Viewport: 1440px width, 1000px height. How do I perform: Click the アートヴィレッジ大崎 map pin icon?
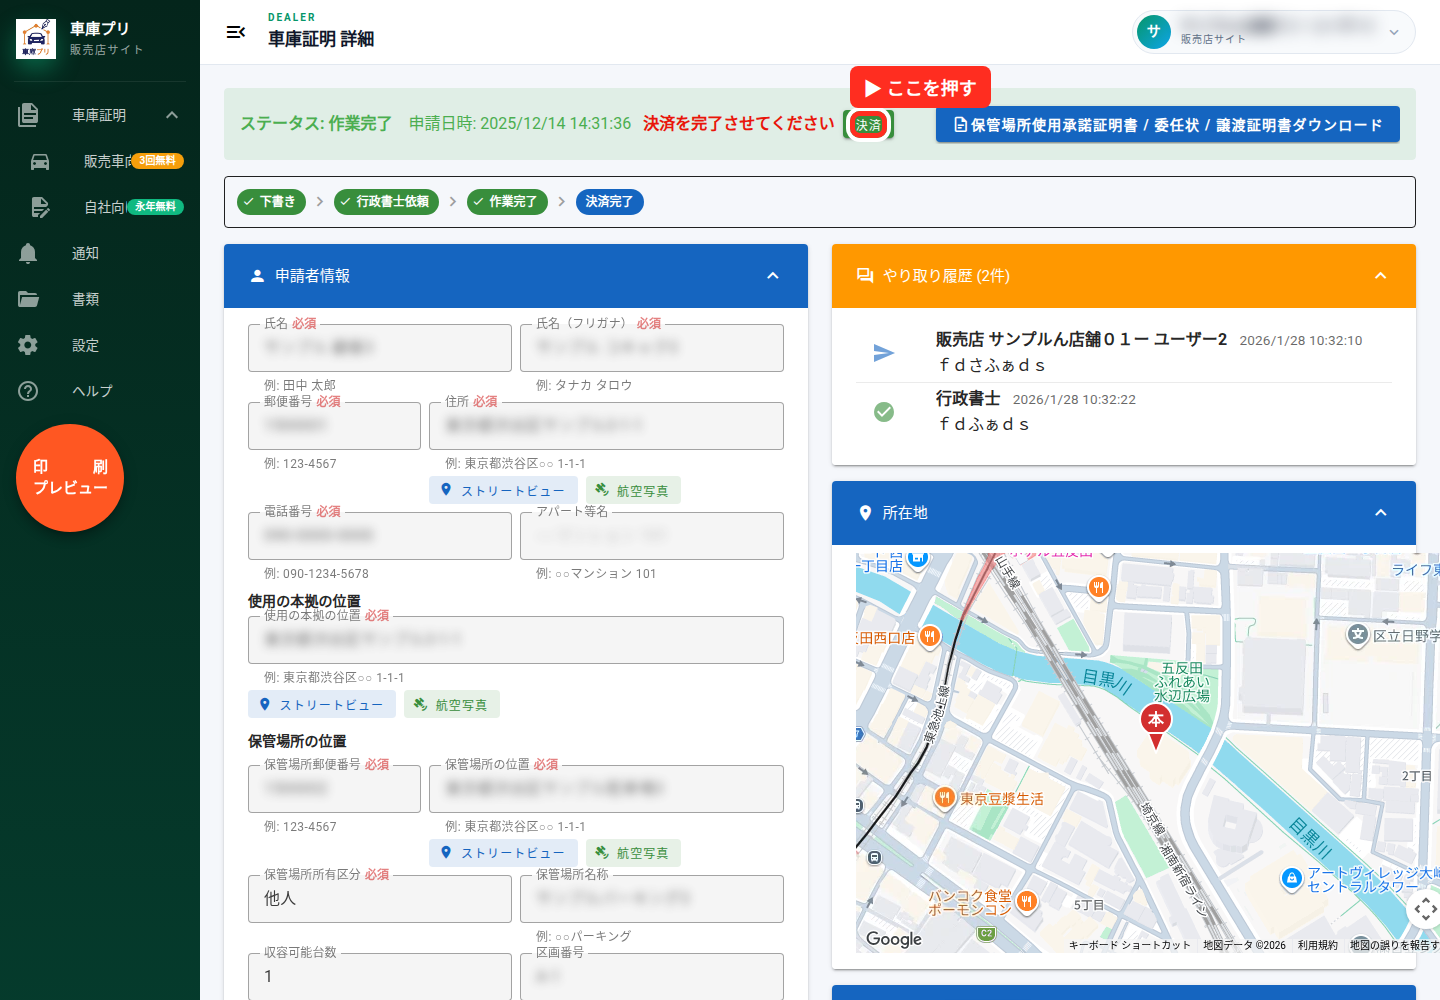click(1292, 879)
